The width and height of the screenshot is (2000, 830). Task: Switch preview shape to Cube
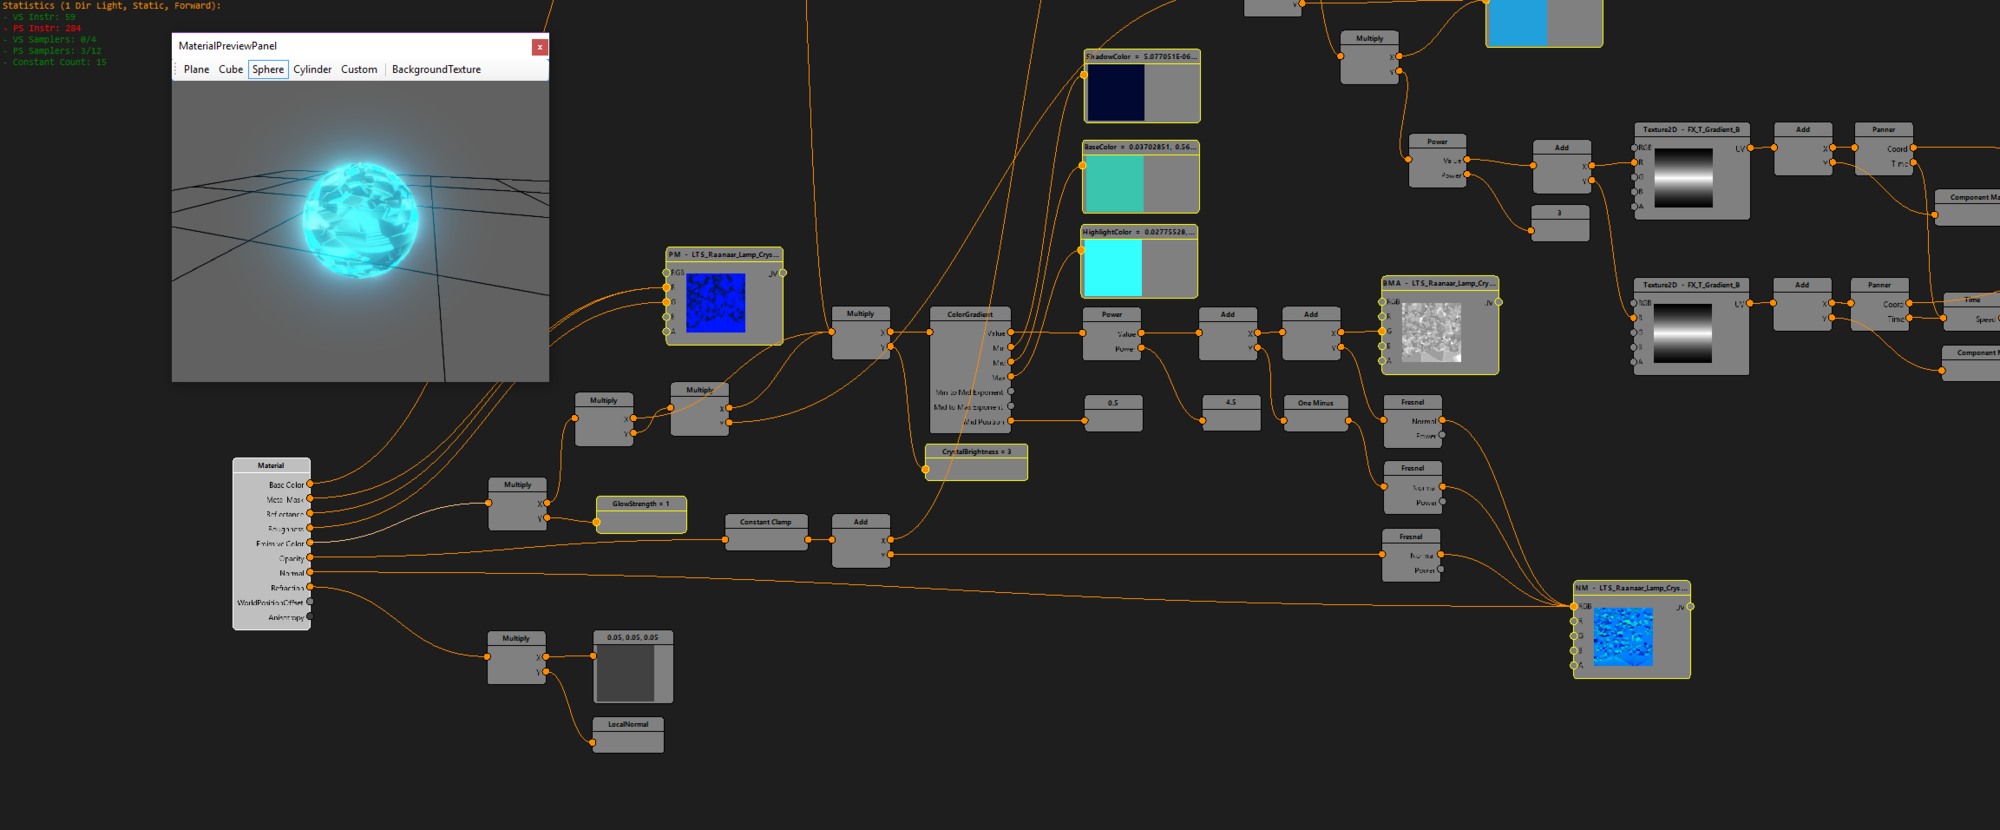tap(231, 70)
